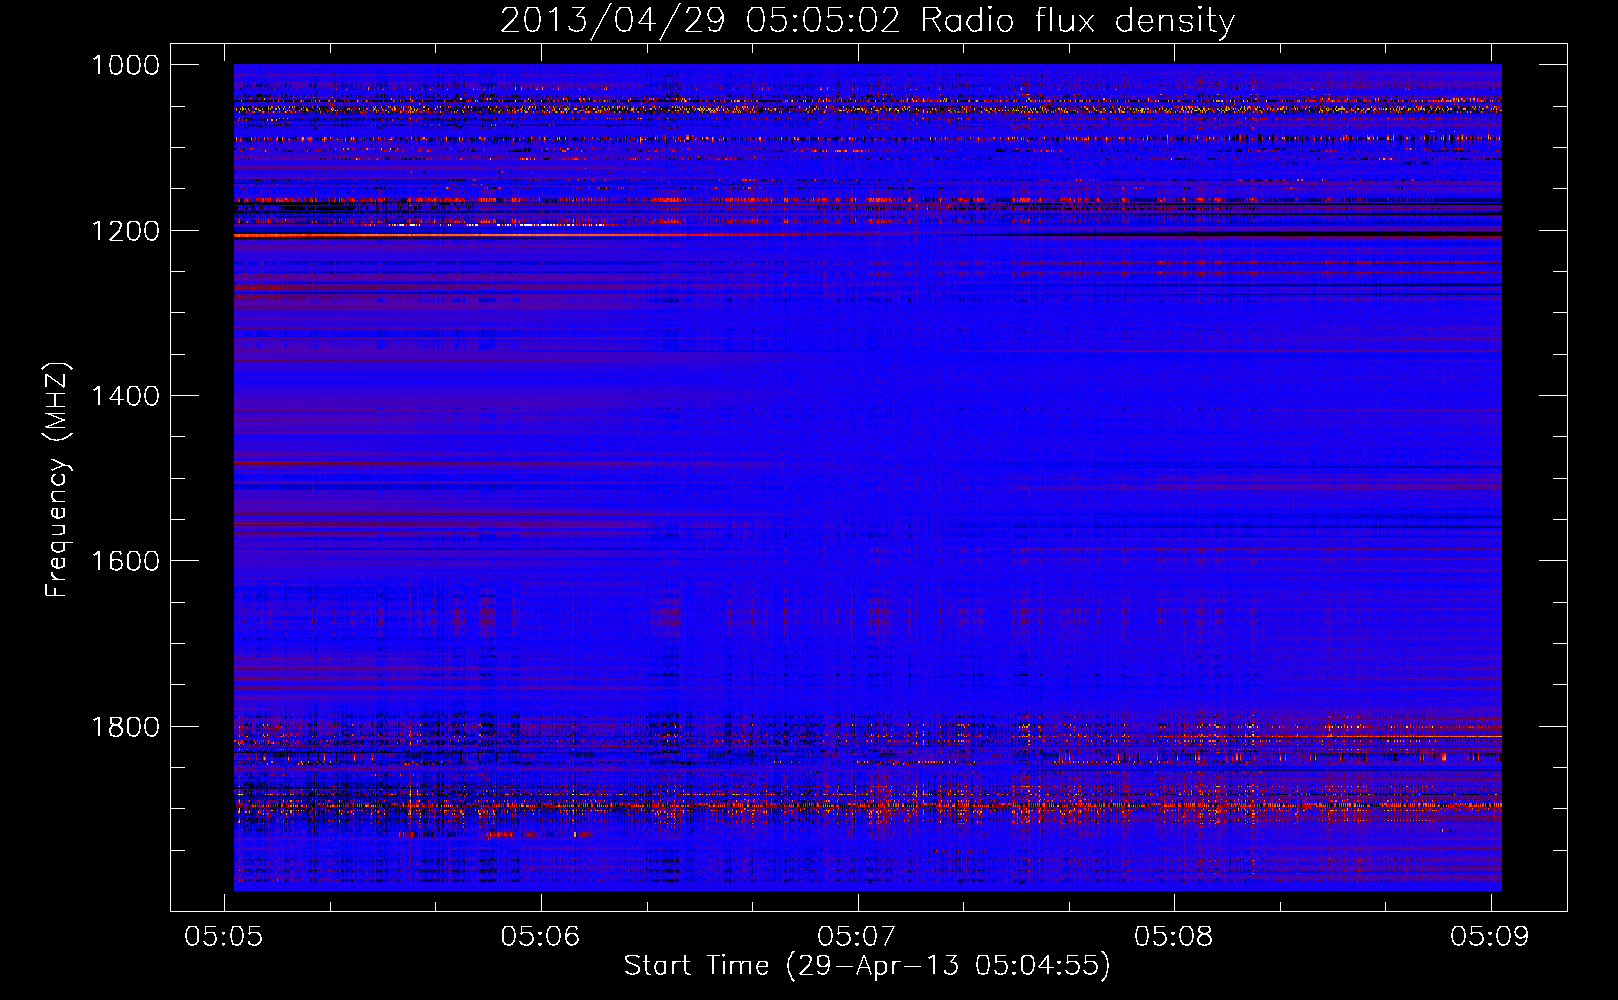Click the 1600 frequency tick label
This screenshot has height=1000, width=1618.
tap(125, 561)
